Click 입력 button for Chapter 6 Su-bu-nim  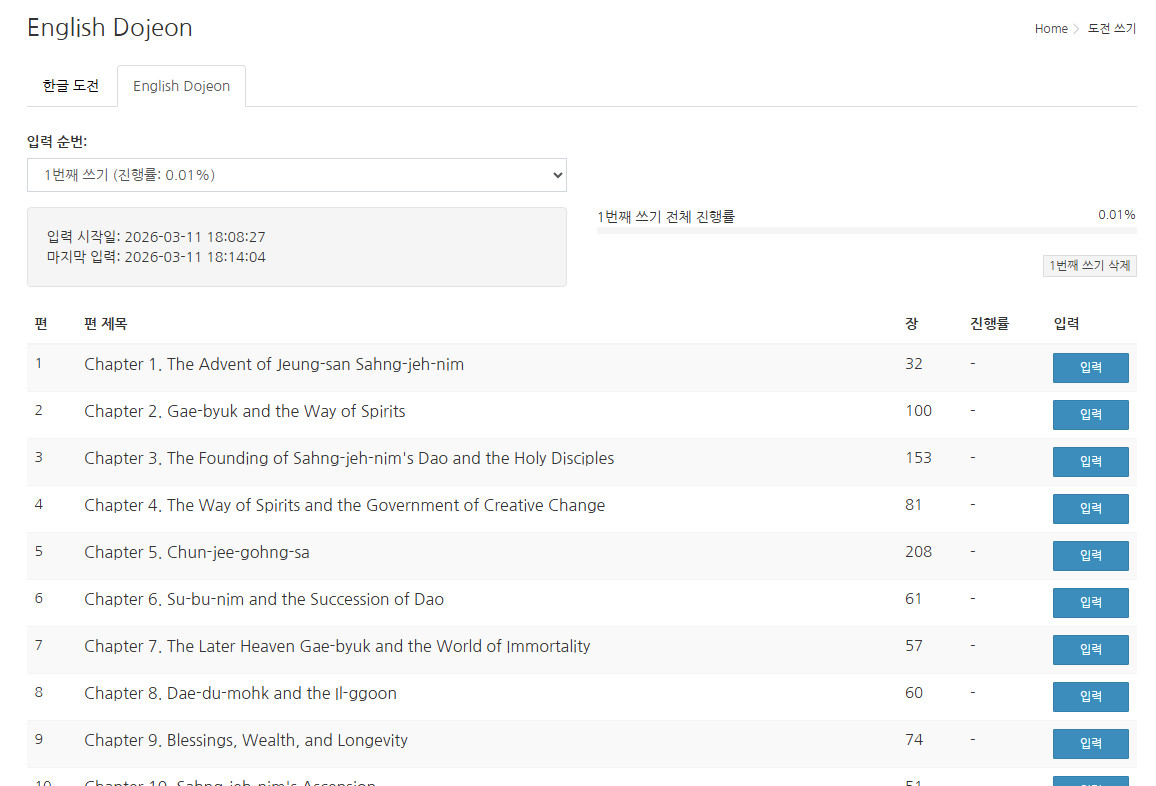pyautogui.click(x=1089, y=603)
